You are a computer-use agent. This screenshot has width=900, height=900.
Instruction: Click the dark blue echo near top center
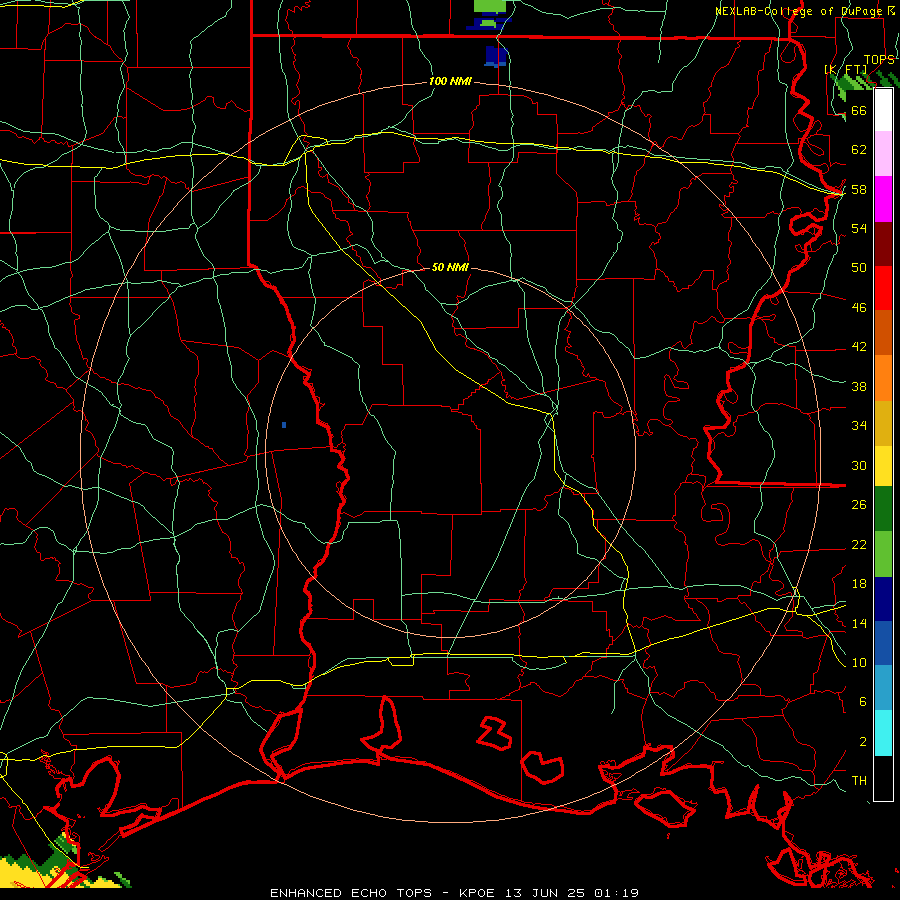click(x=496, y=56)
